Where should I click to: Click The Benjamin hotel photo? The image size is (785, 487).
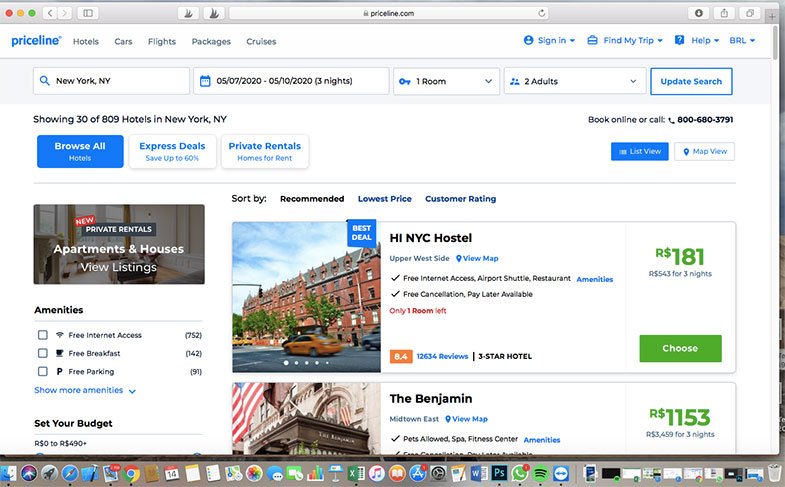pyautogui.click(x=306, y=419)
